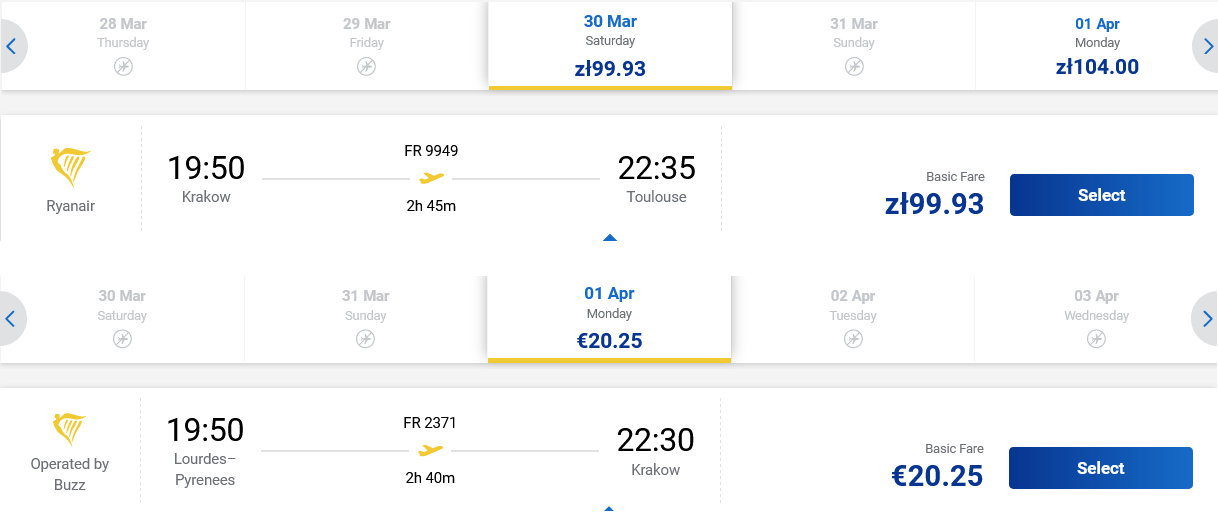This screenshot has height=519, width=1218.
Task: Click the Buzz-operated flight harp logo
Action: (x=70, y=429)
